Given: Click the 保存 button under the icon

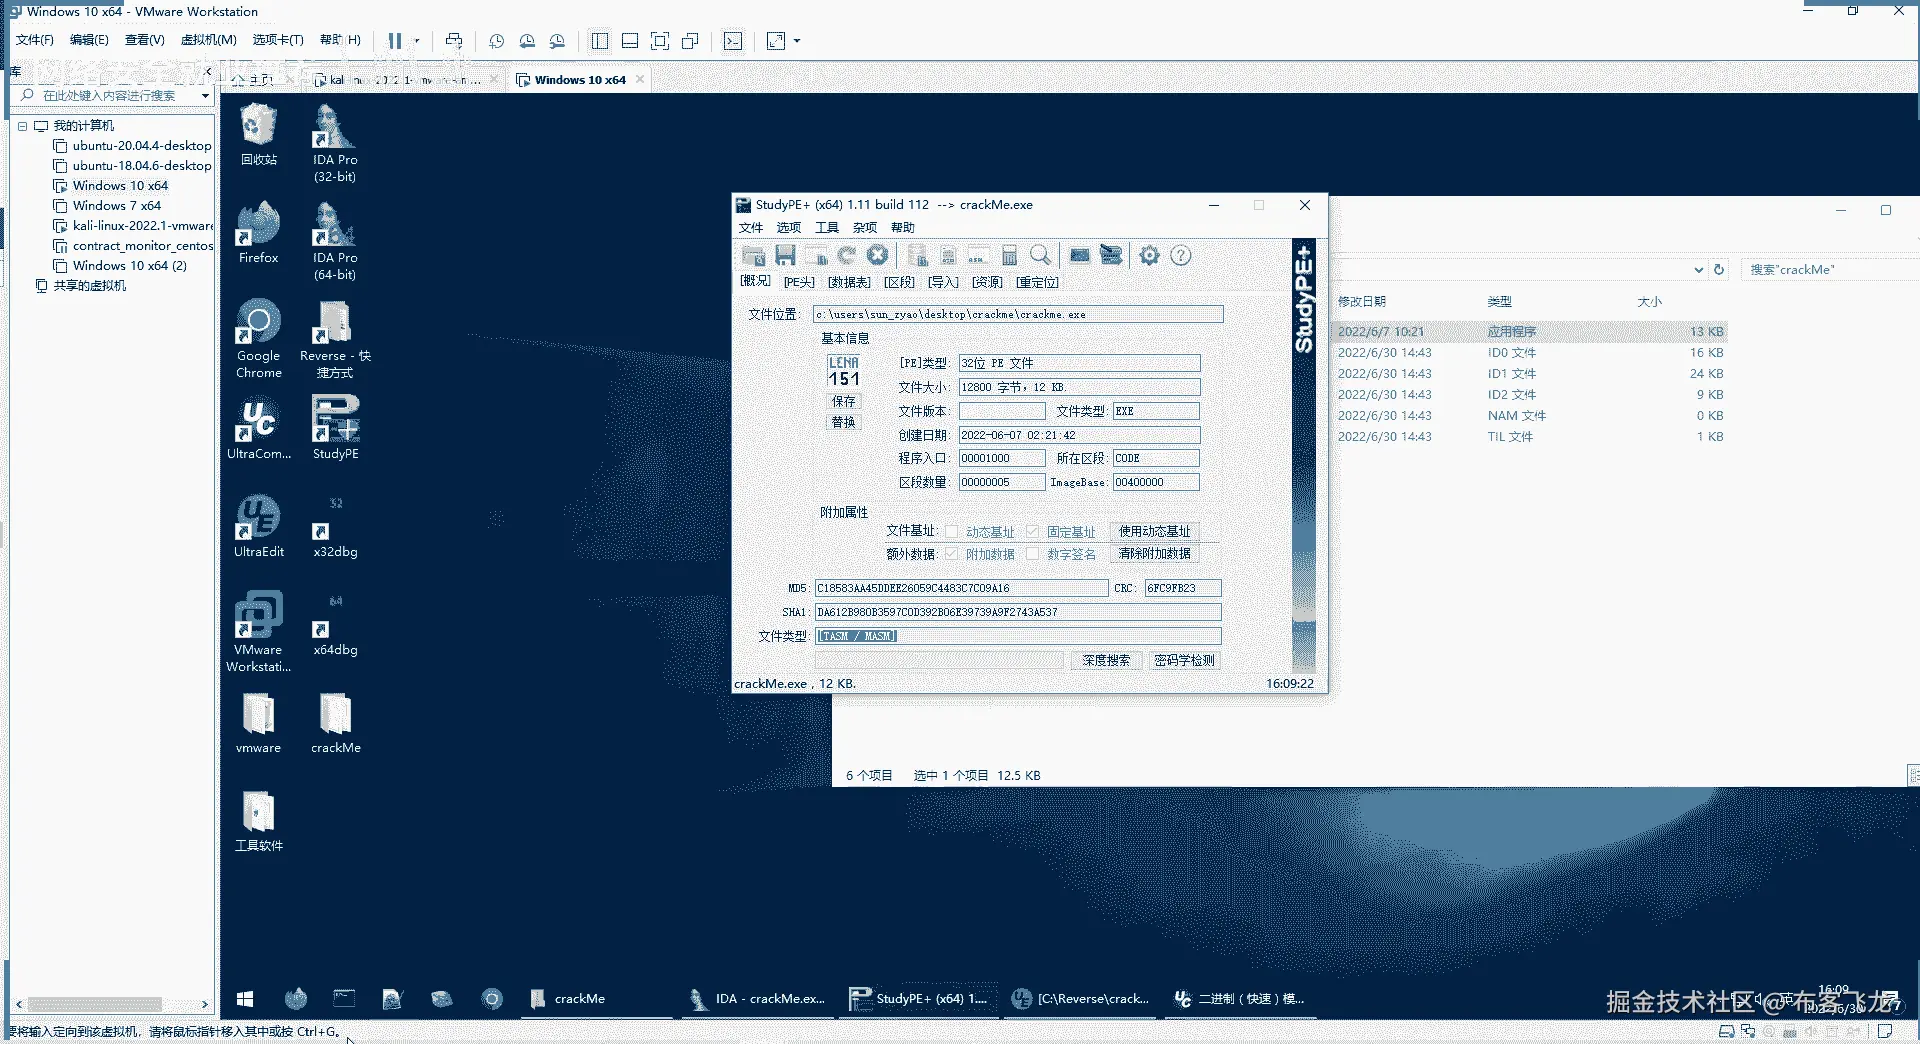Looking at the screenshot, I should [844, 401].
